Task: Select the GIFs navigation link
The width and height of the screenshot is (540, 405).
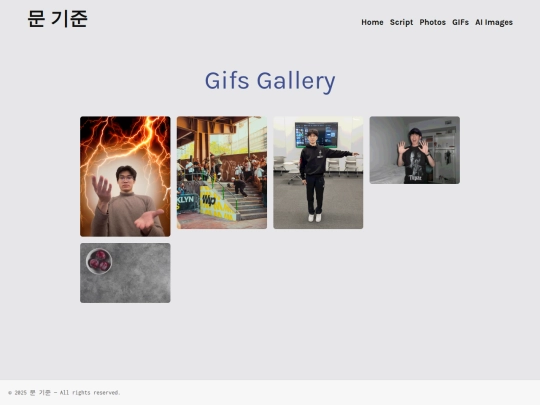Action: click(460, 22)
